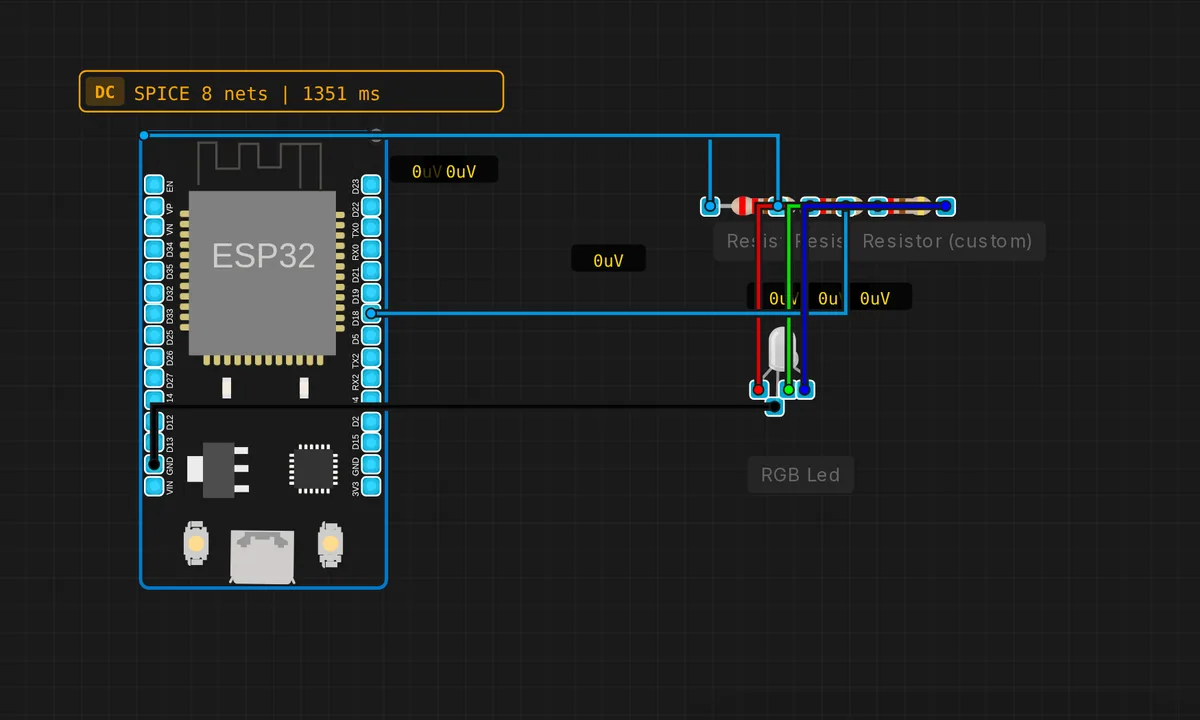
Task: Select the ESP32 D5 pin
Action: click(371, 336)
